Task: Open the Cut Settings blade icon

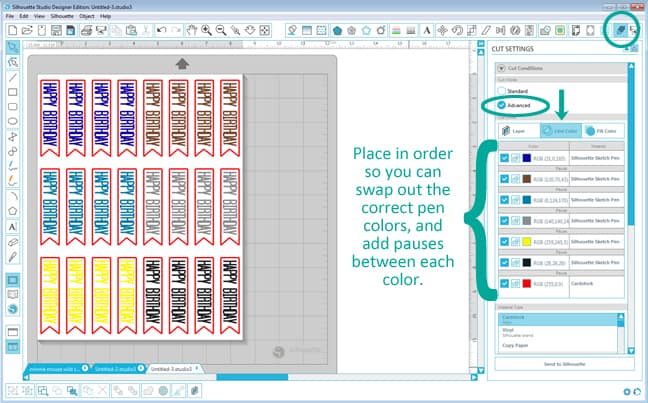Action: coord(620,30)
